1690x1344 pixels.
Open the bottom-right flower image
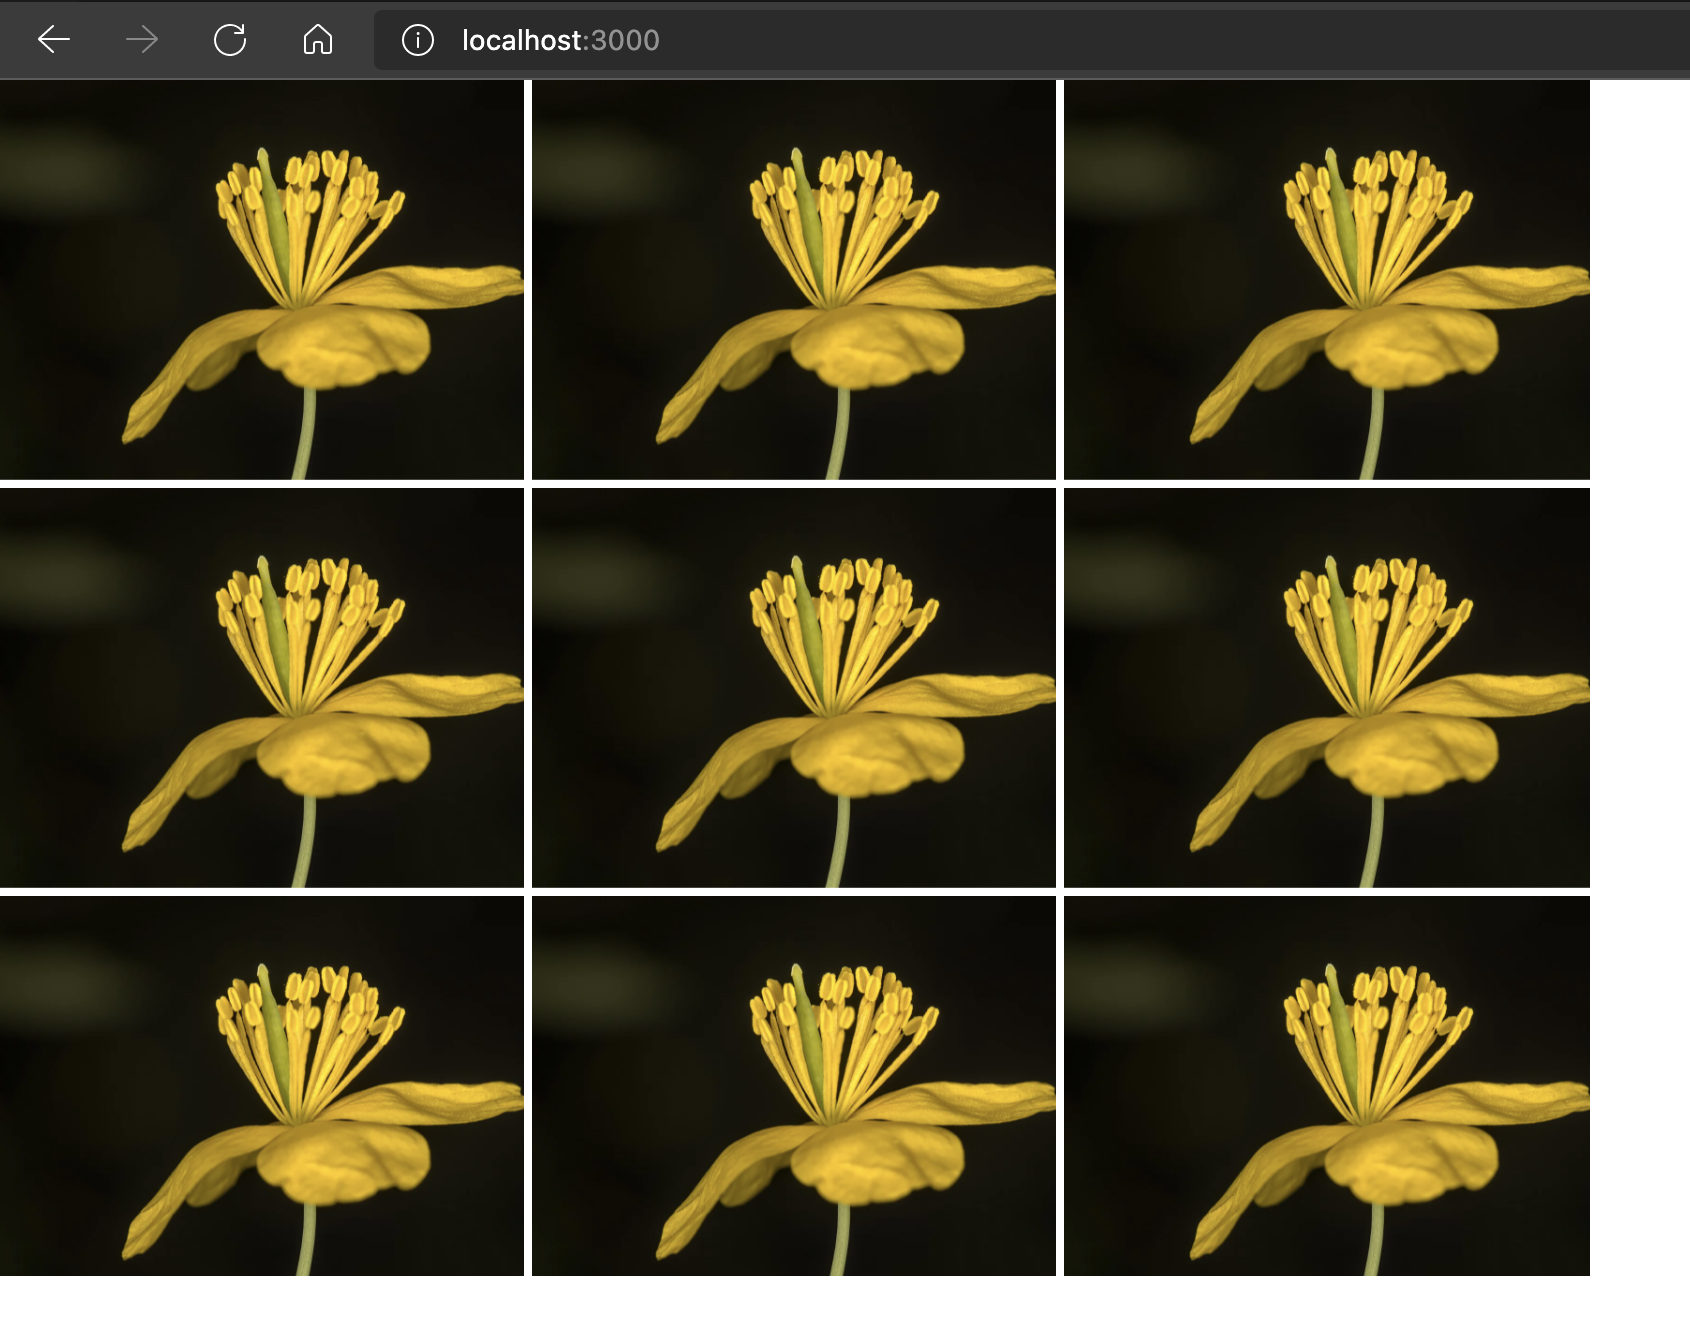pos(1326,1086)
